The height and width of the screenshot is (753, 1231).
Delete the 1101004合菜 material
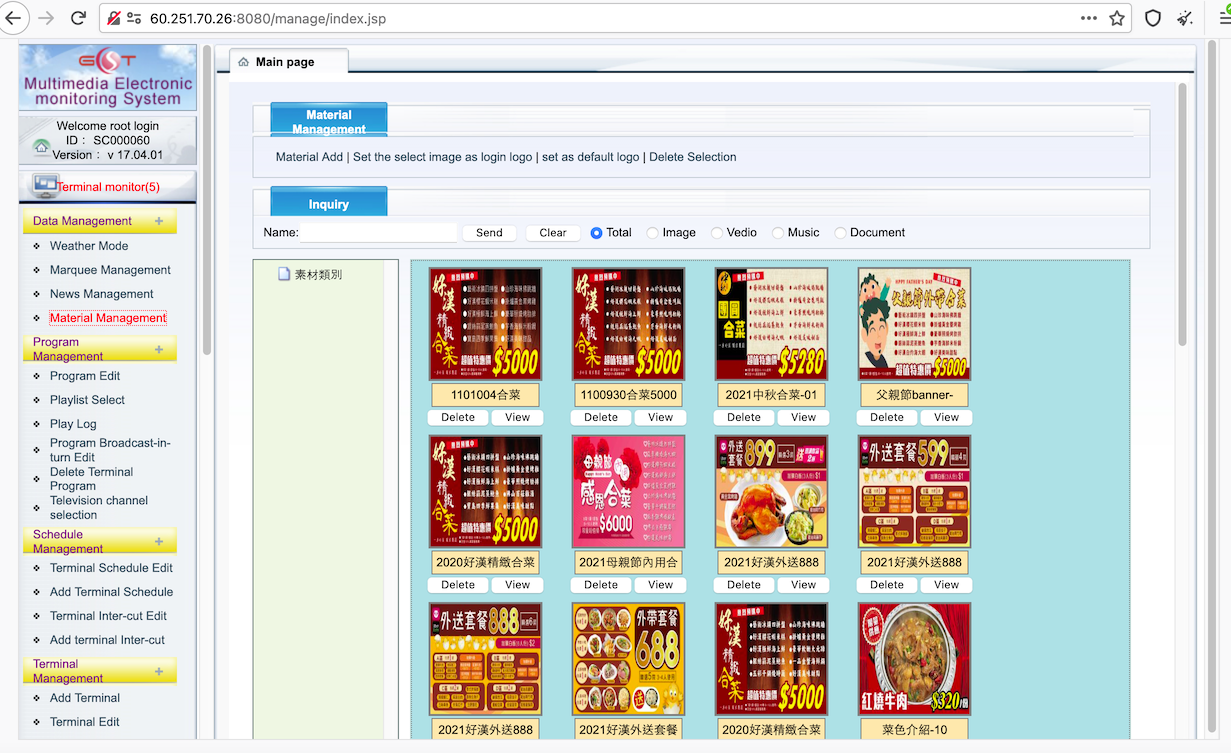tap(458, 418)
